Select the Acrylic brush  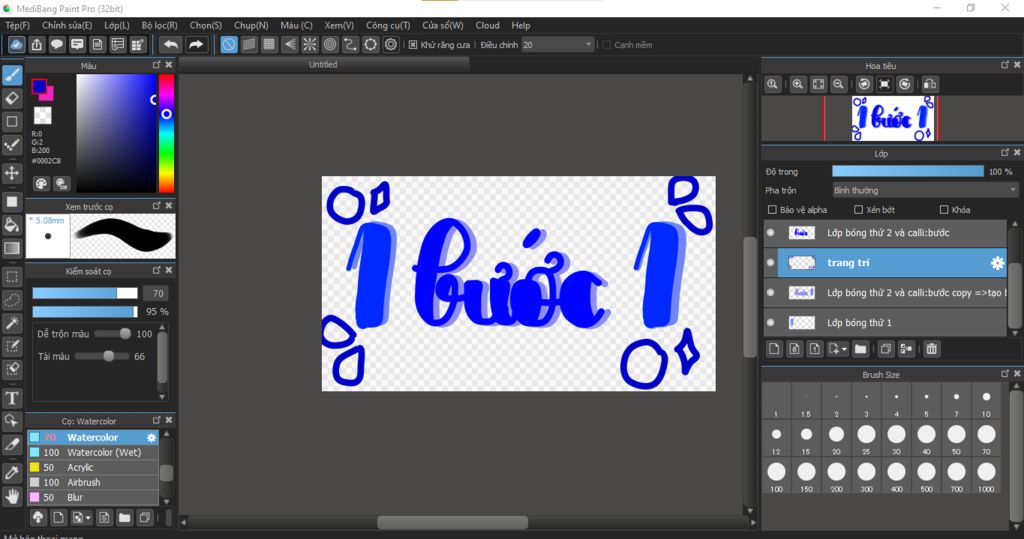click(93, 467)
